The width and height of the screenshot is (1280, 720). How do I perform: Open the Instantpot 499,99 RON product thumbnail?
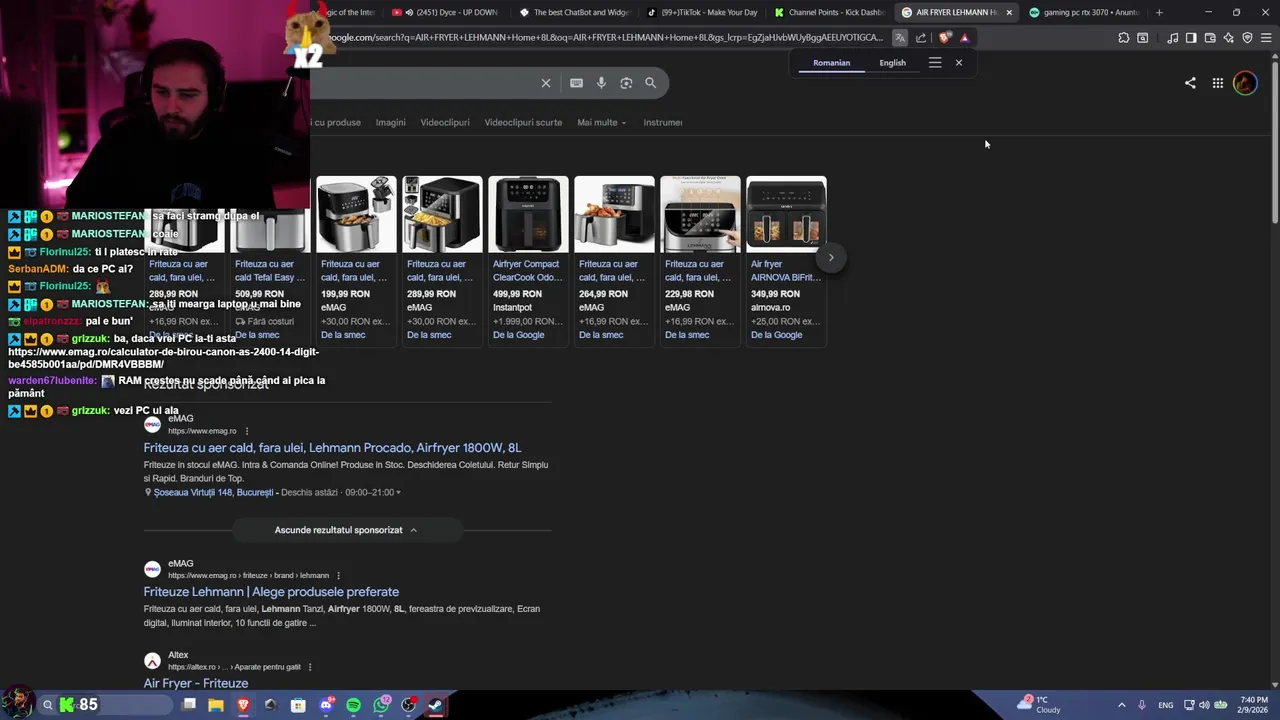click(x=528, y=214)
